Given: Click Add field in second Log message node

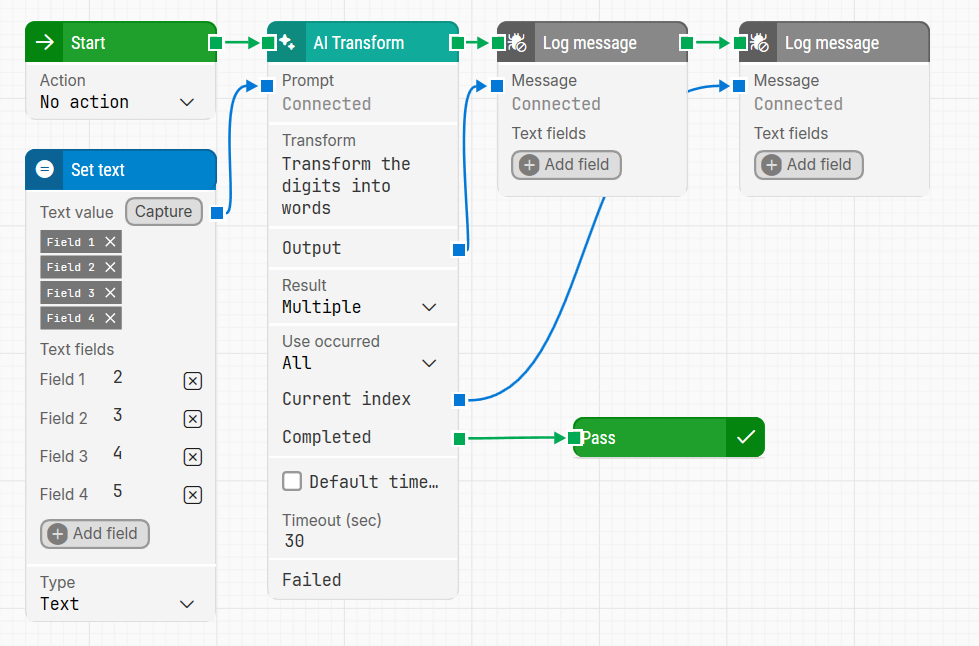Looking at the screenshot, I should [809, 165].
